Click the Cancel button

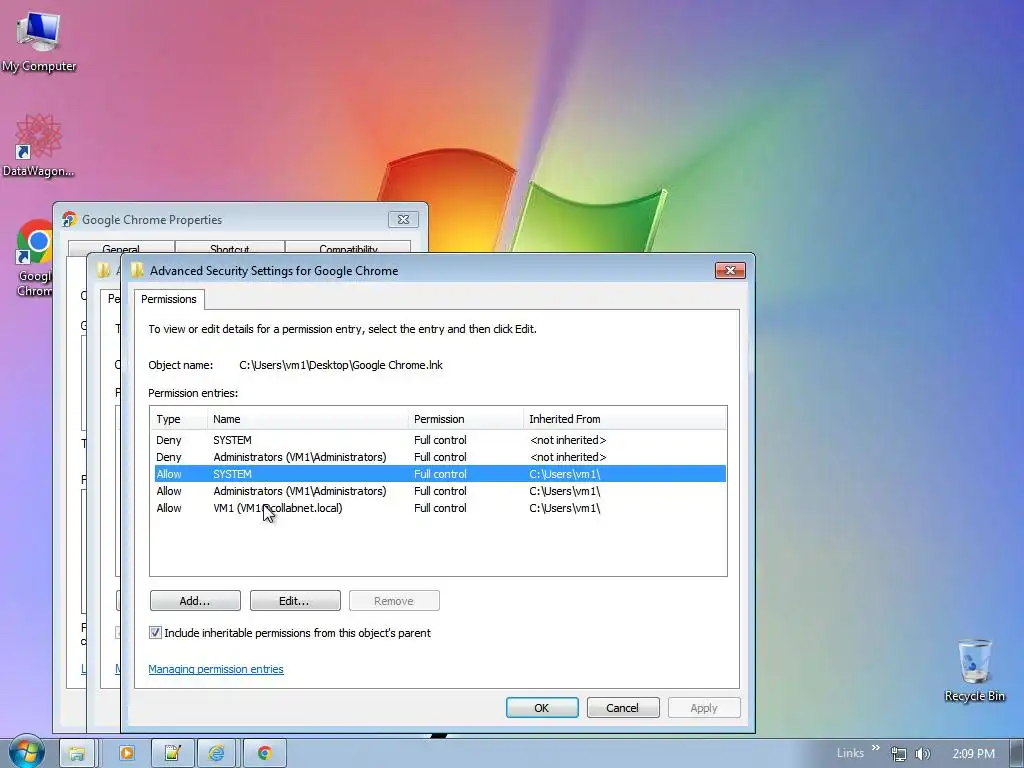[622, 707]
